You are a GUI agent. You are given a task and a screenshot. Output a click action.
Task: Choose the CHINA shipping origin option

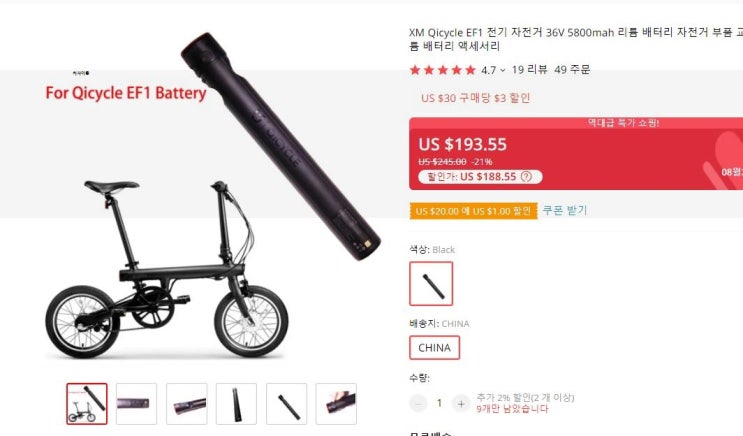pos(435,348)
